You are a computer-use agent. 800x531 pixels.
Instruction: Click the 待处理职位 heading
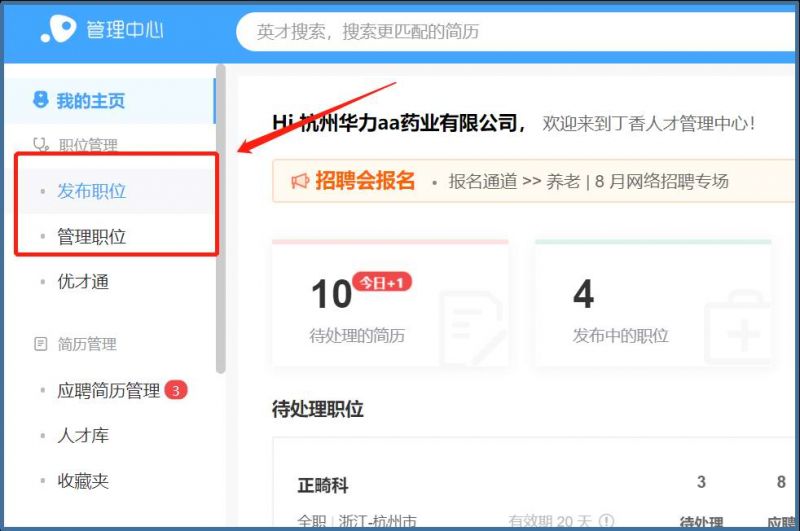pos(317,409)
